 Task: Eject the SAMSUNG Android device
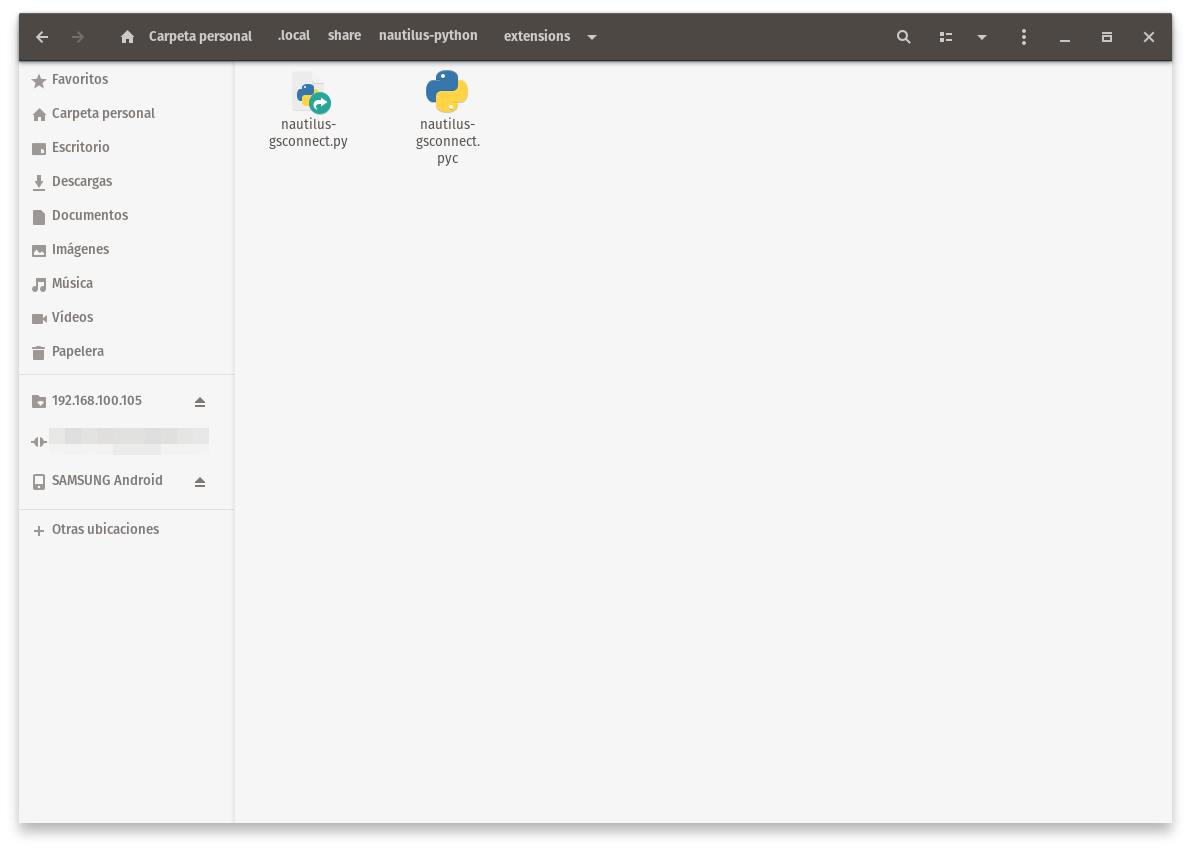point(200,481)
